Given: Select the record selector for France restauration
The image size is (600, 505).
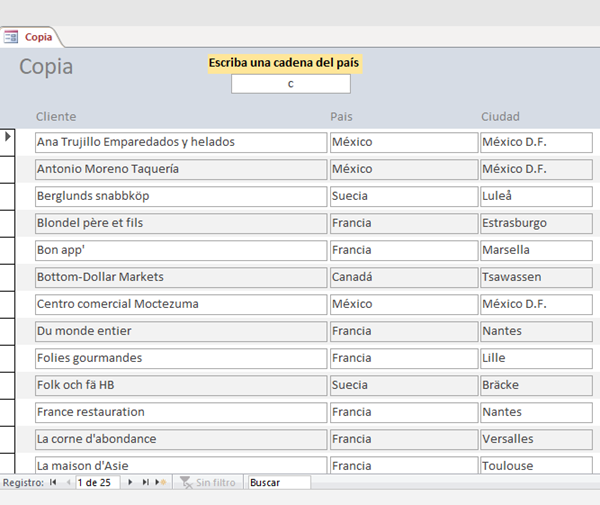Looking at the screenshot, I should point(8,412).
